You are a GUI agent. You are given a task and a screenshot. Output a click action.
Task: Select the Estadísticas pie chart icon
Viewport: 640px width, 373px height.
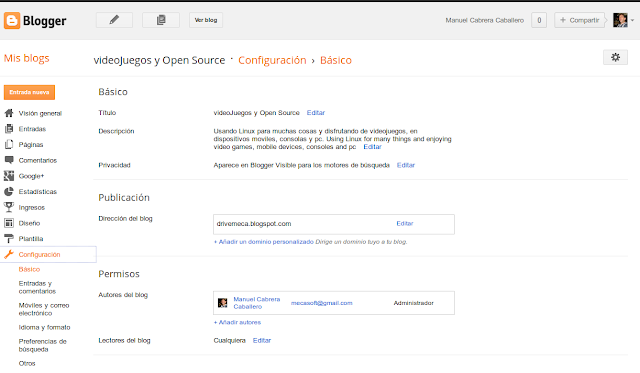coord(9,191)
